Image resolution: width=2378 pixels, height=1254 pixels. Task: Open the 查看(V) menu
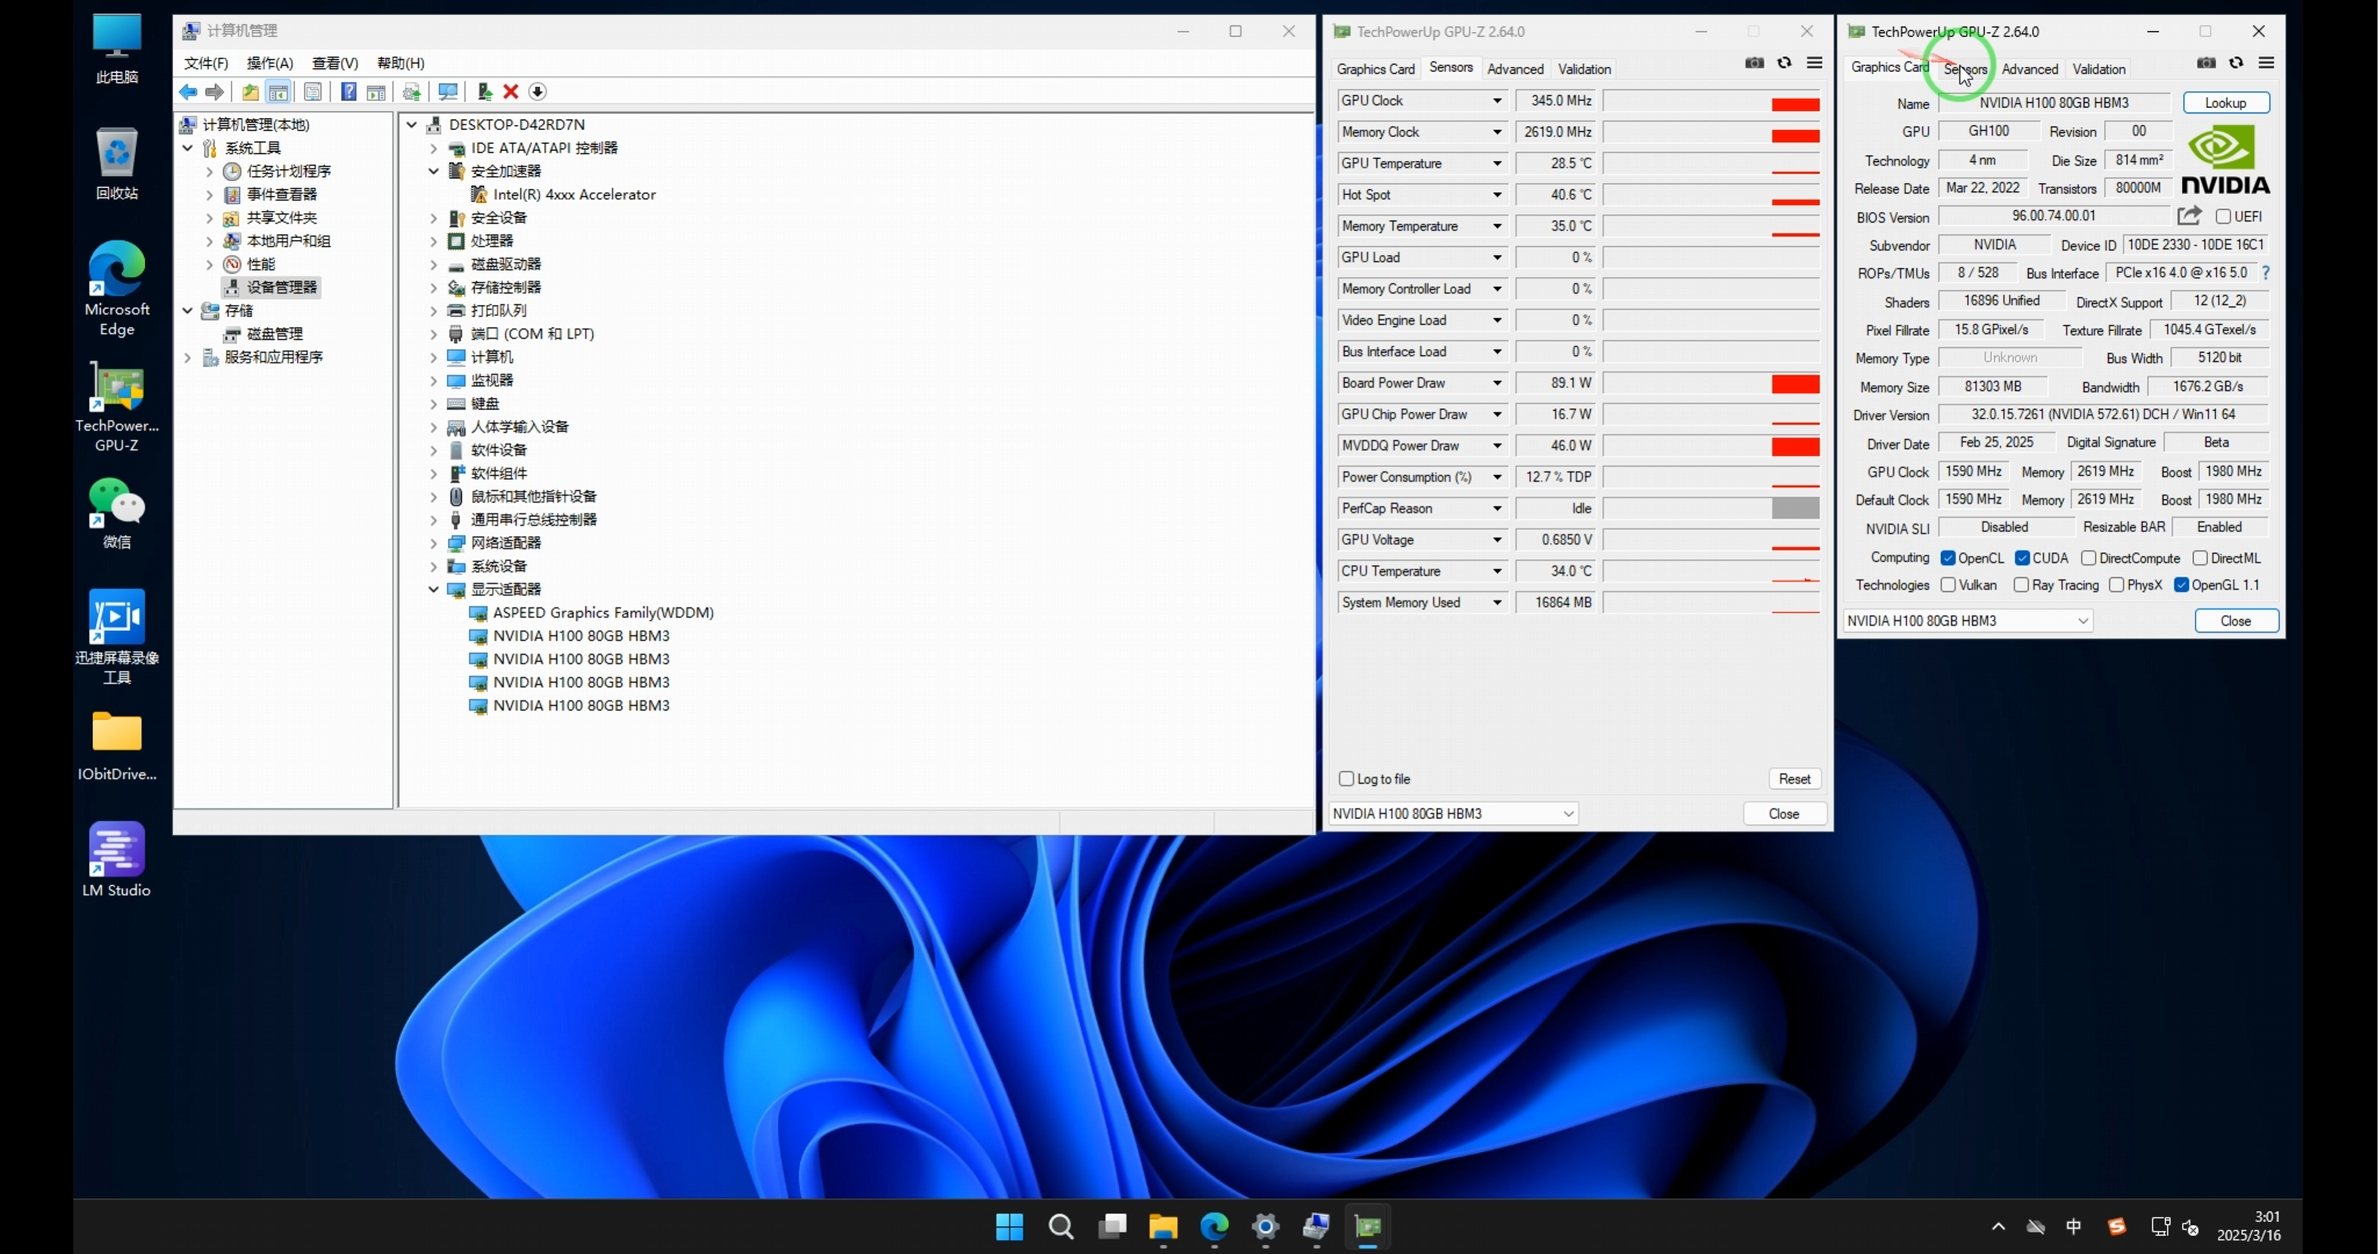pyautogui.click(x=335, y=63)
